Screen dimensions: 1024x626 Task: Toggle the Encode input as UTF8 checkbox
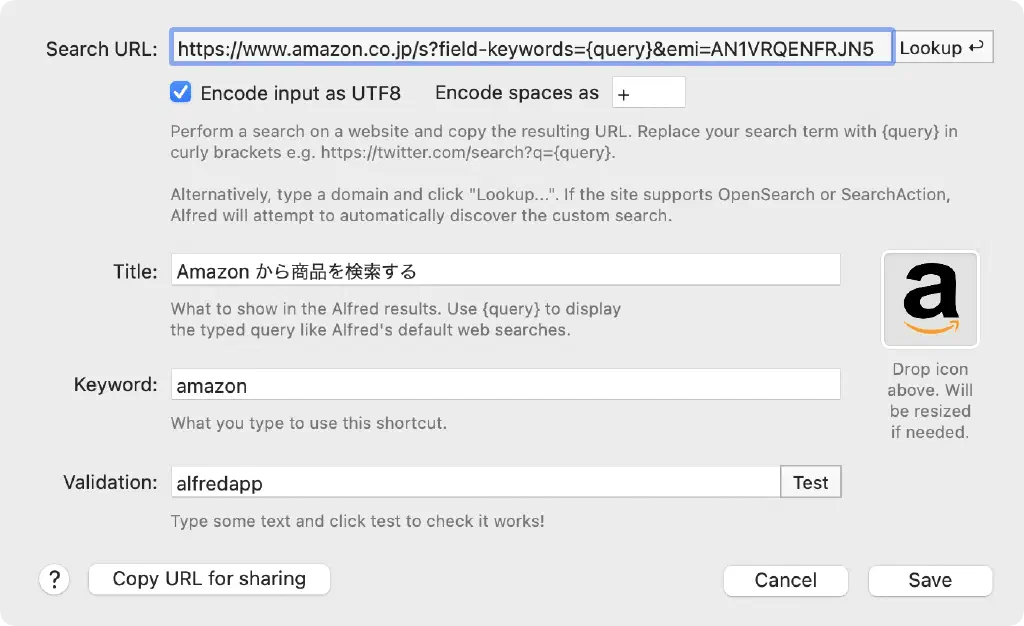point(181,93)
